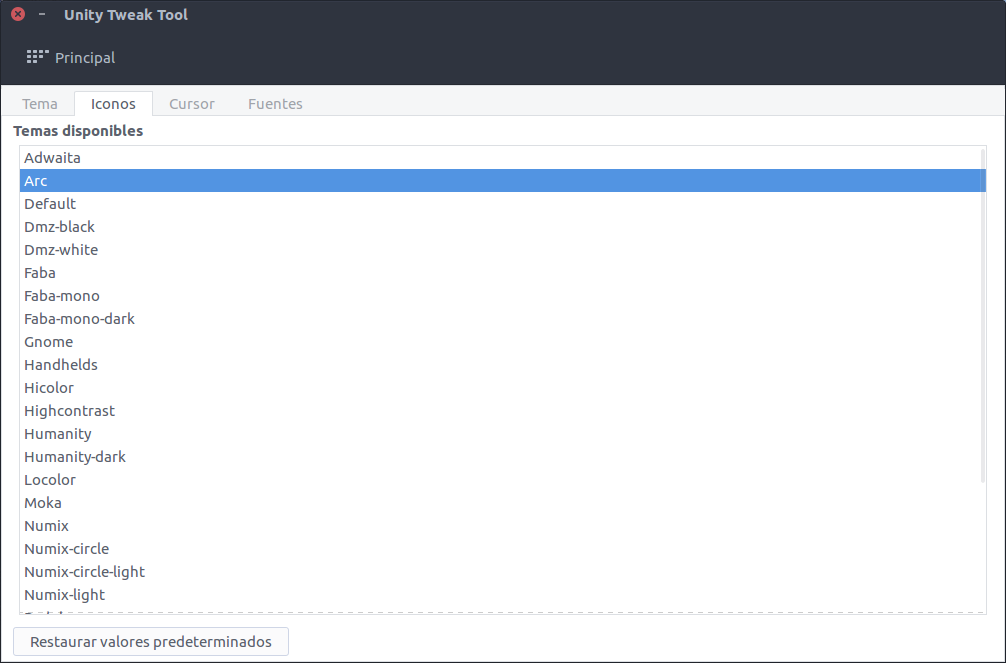Viewport: 1006px width, 663px height.
Task: Pick the Default icon theme
Action: tap(50, 204)
